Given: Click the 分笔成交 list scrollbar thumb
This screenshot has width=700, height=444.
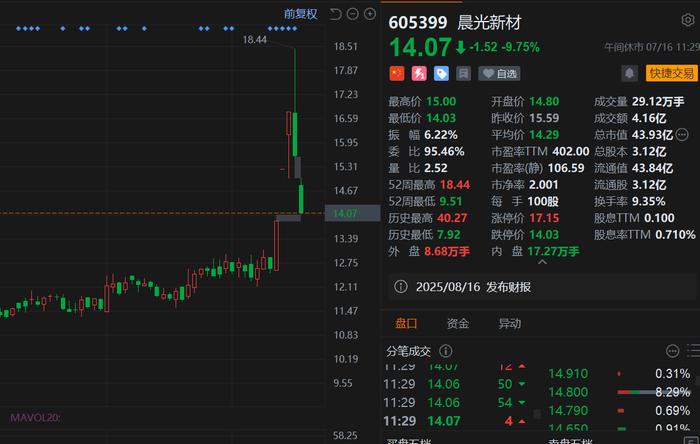Looking at the screenshot, I should tap(538, 414).
